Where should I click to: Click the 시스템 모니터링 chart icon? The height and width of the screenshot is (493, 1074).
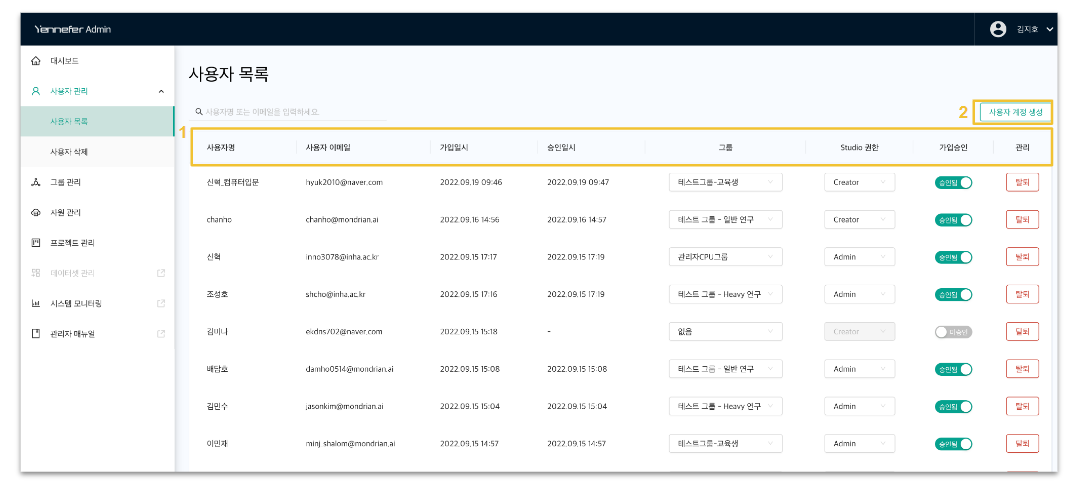pos(36,303)
